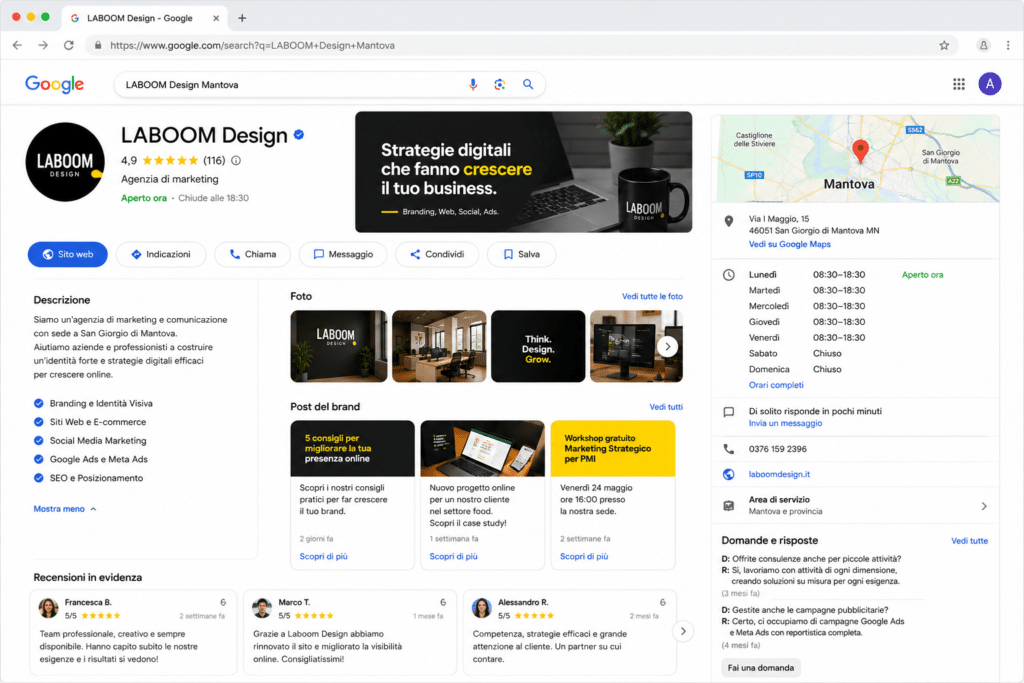1024x683 pixels.
Task: Open Orari completi link
Action: tap(776, 385)
